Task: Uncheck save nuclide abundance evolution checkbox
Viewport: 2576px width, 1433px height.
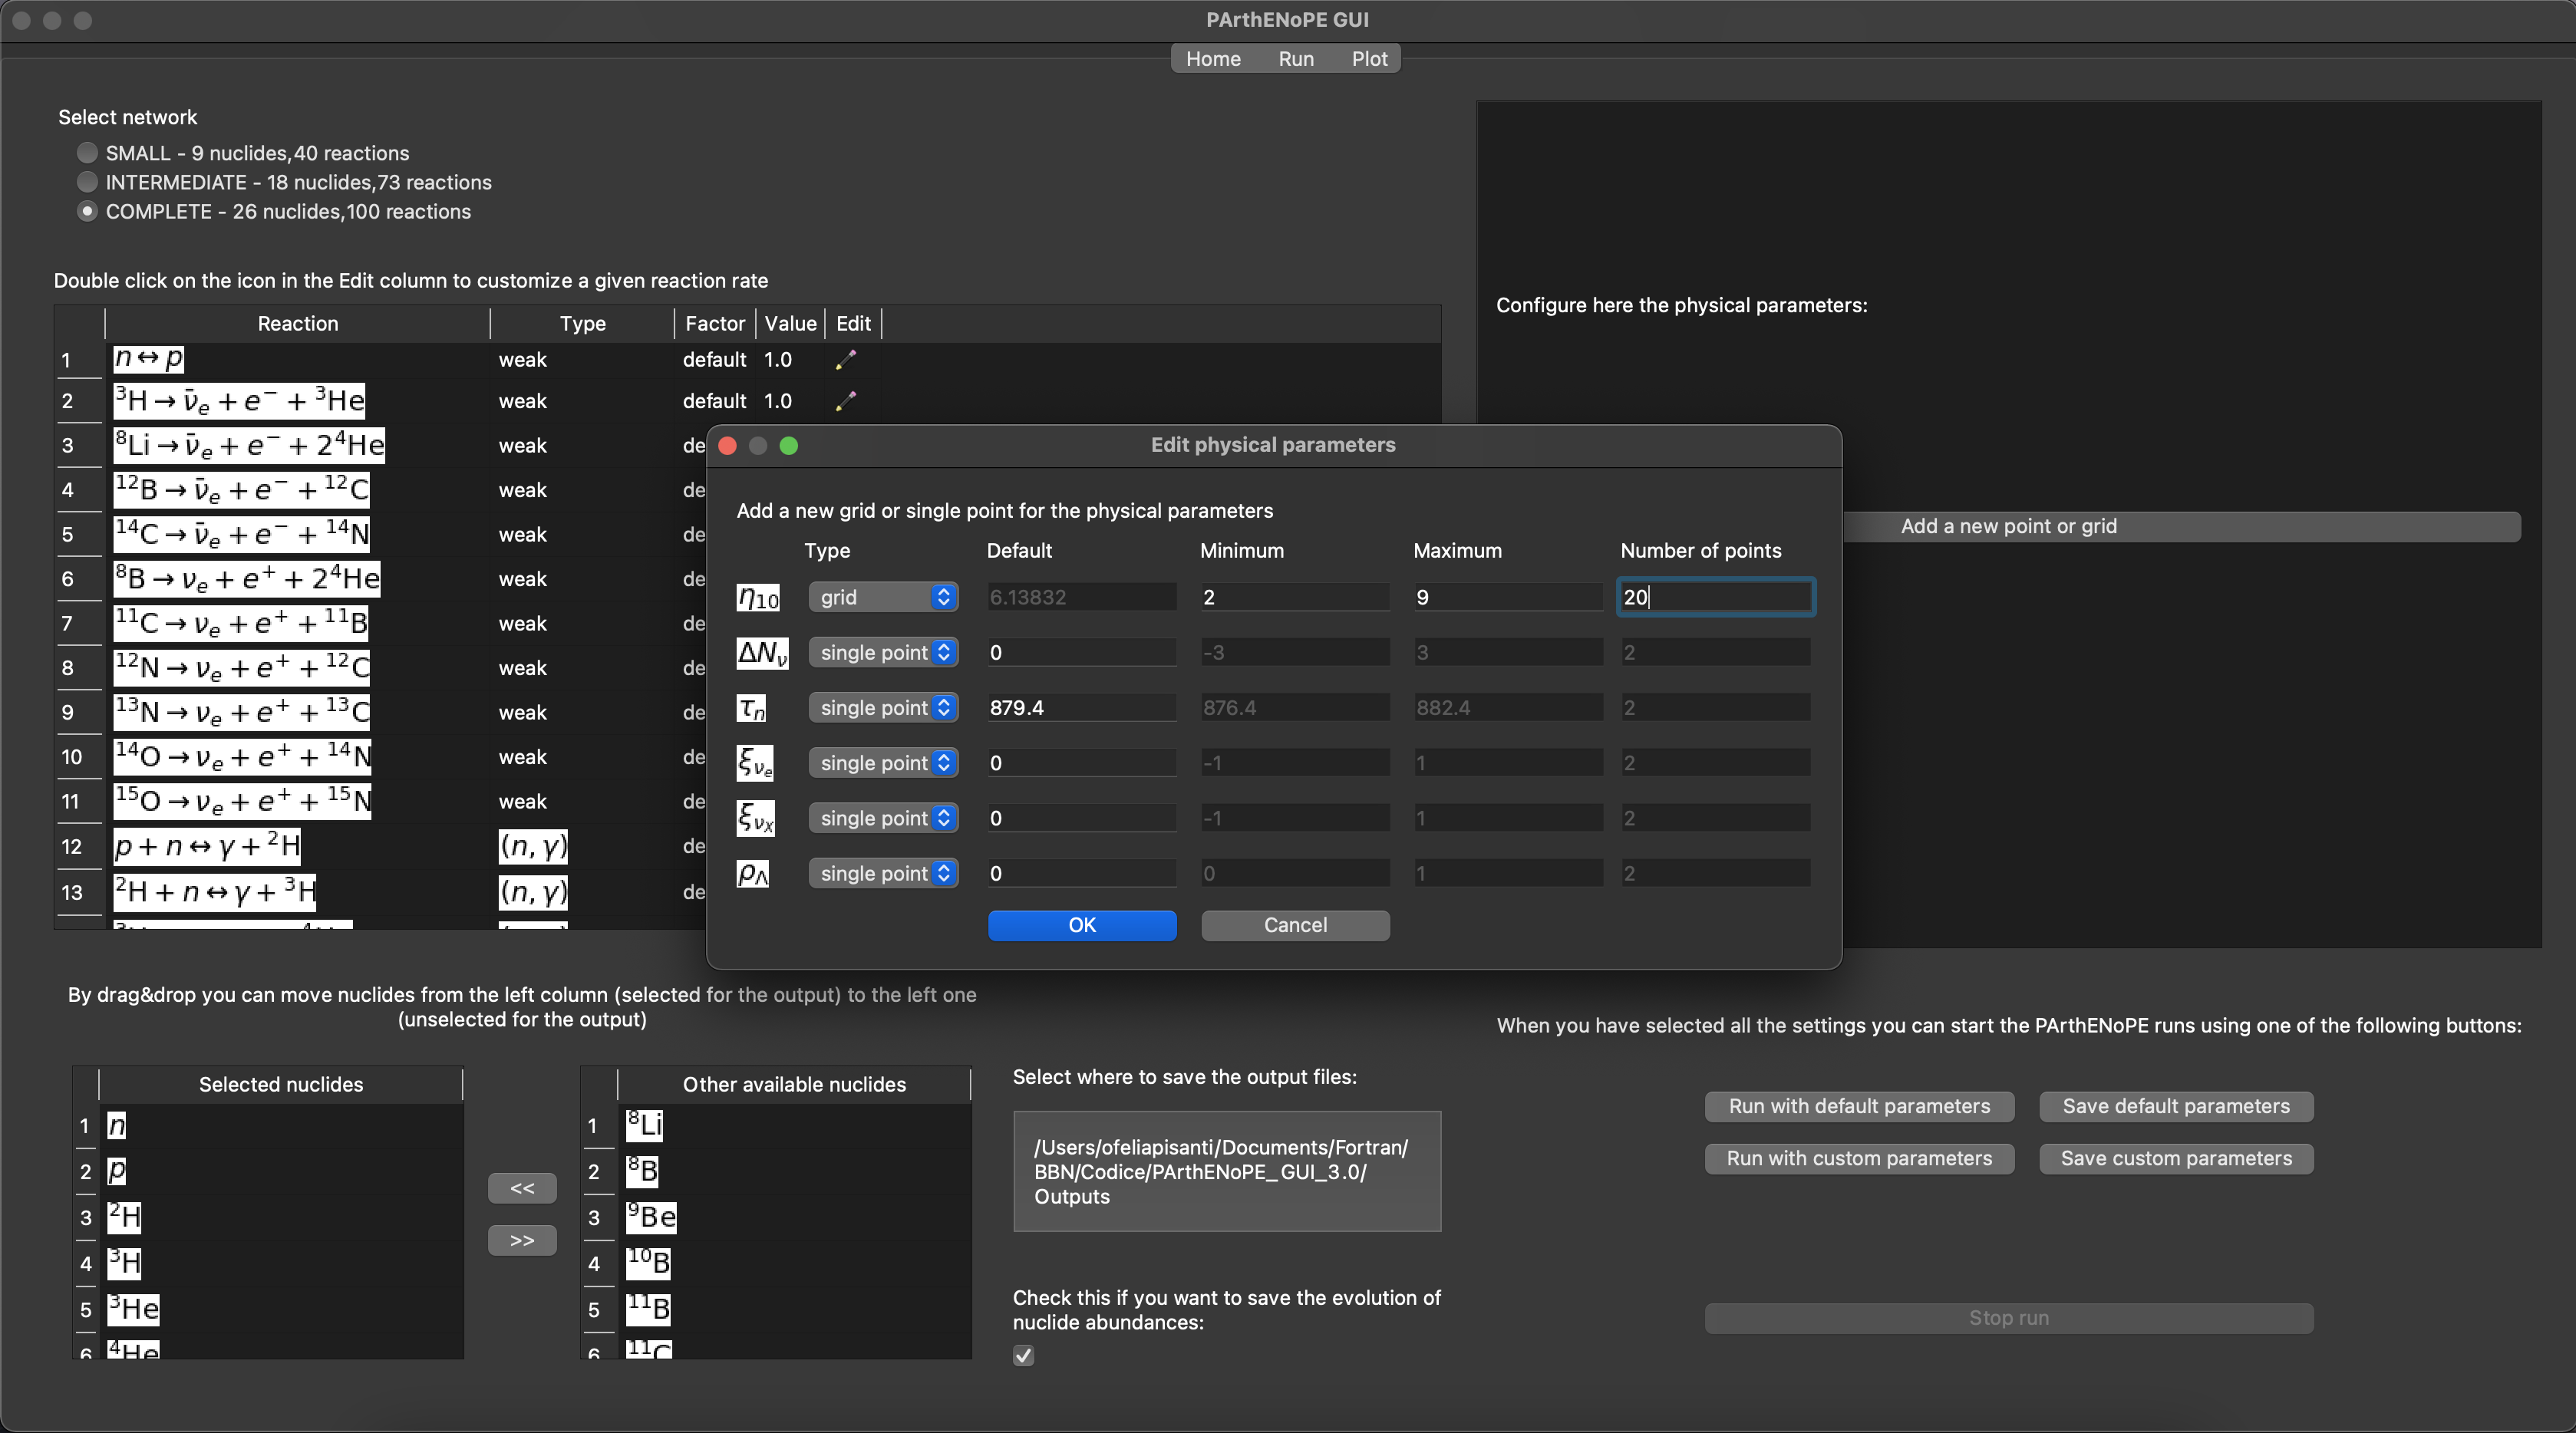Action: pos(1023,1356)
